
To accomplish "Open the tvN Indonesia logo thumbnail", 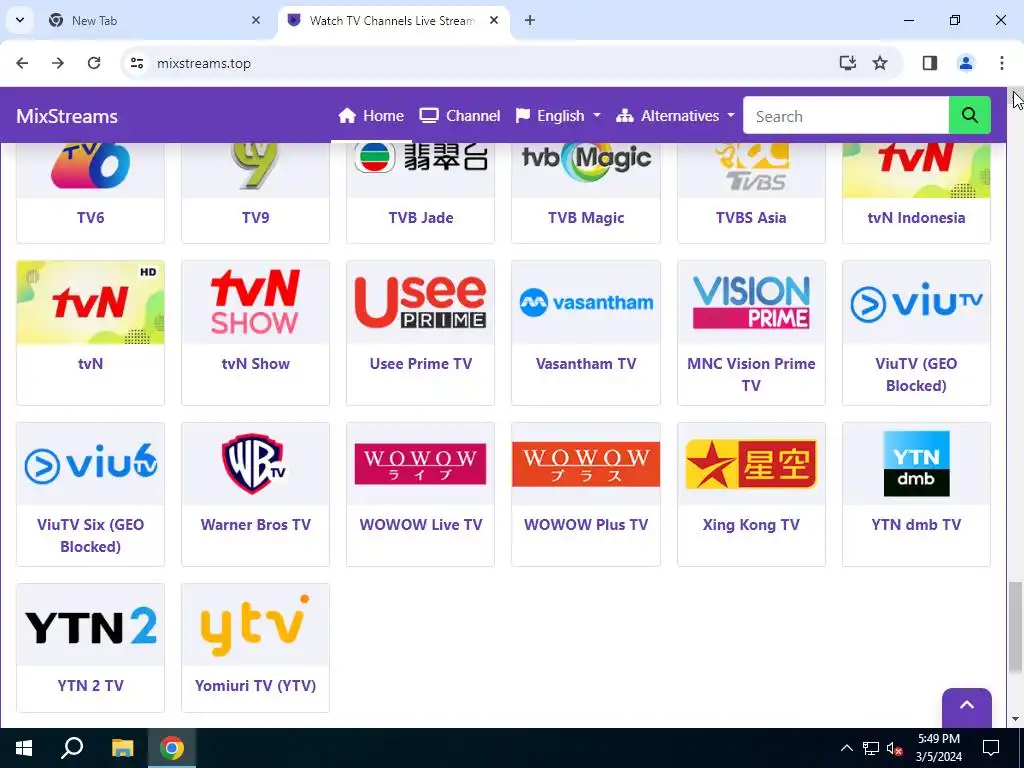I will pyautogui.click(x=916, y=168).
